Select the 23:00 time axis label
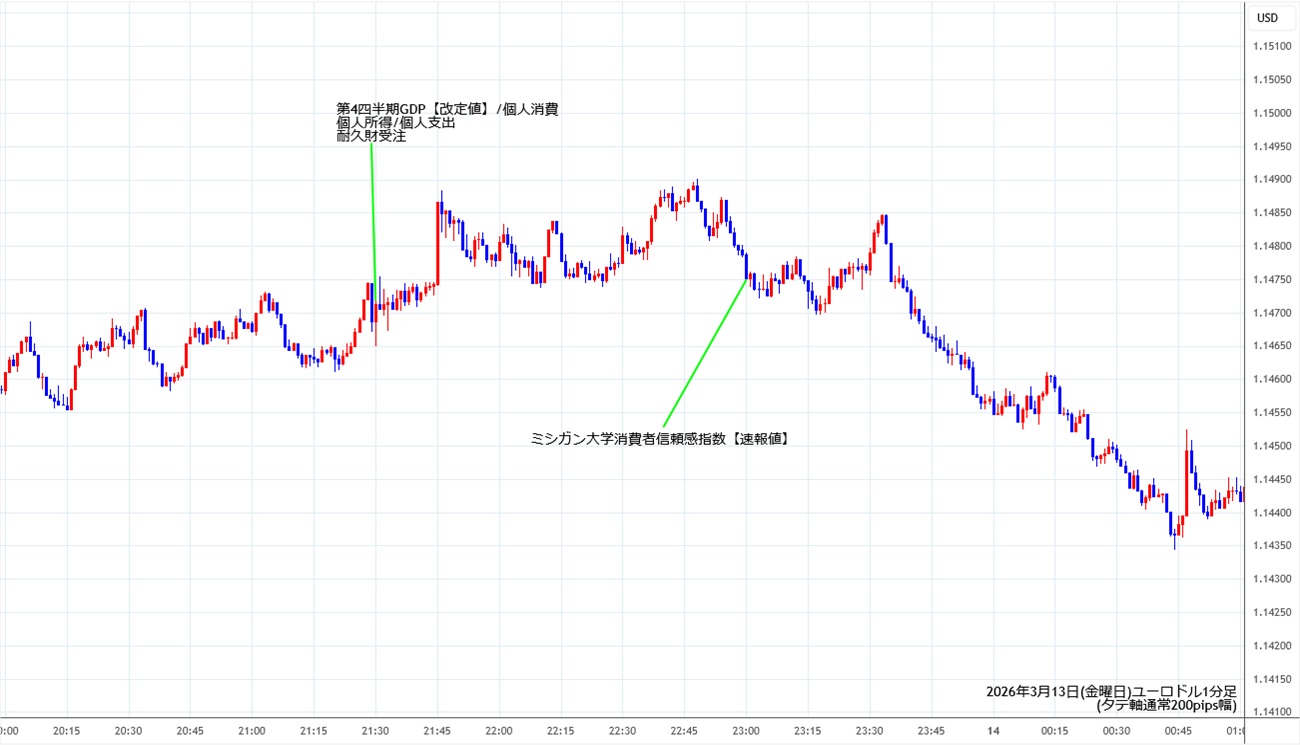Image resolution: width=1300 pixels, height=745 pixels. (x=745, y=731)
